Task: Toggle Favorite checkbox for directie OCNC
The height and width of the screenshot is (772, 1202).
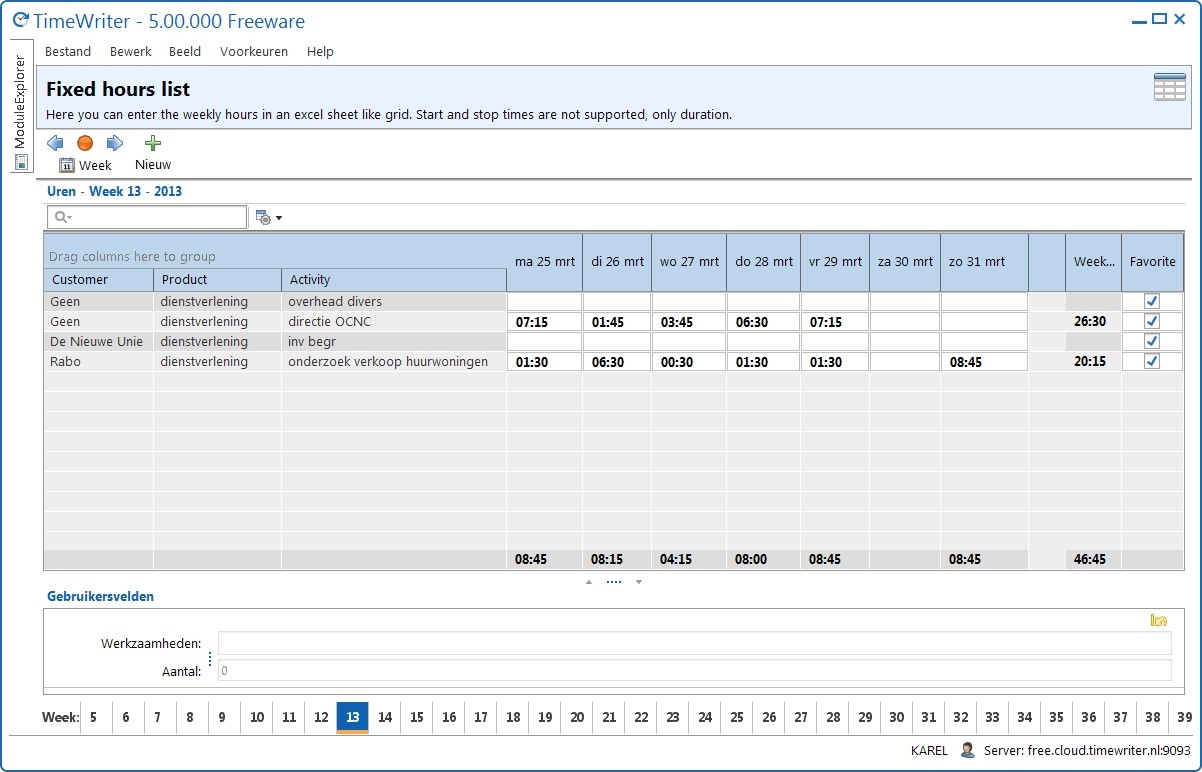Action: (1151, 321)
